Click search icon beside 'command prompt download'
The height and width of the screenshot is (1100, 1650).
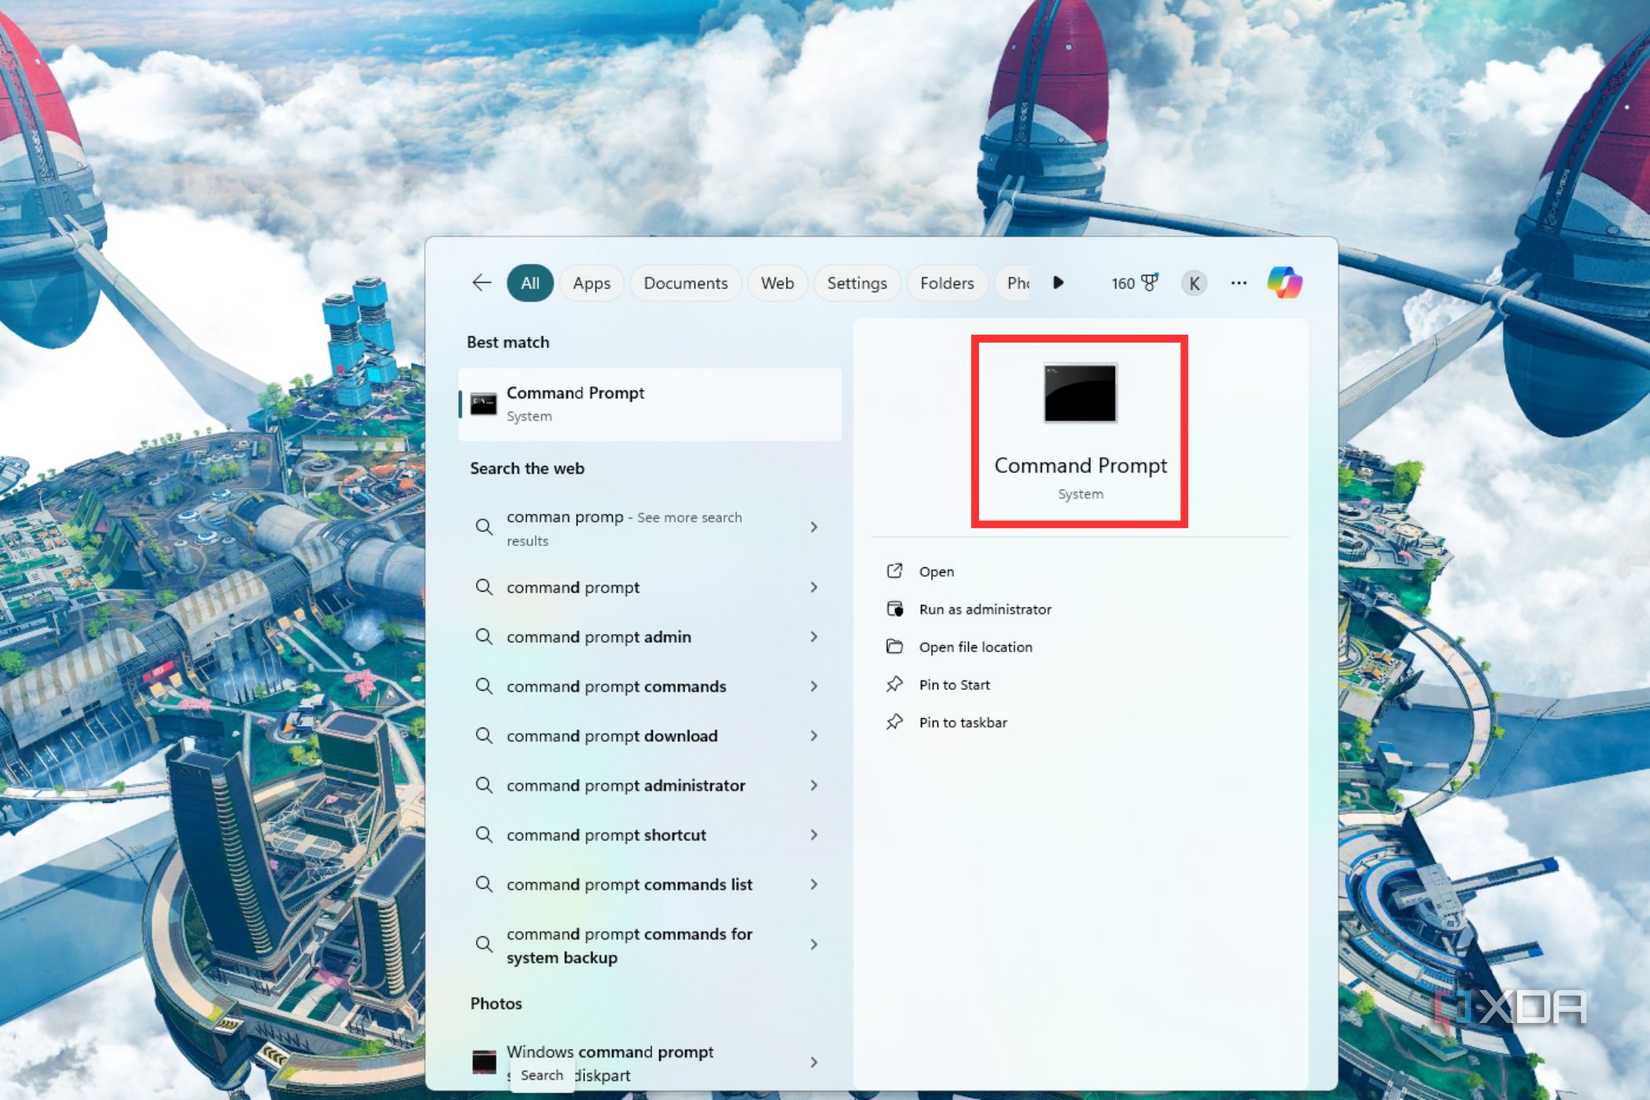click(484, 736)
